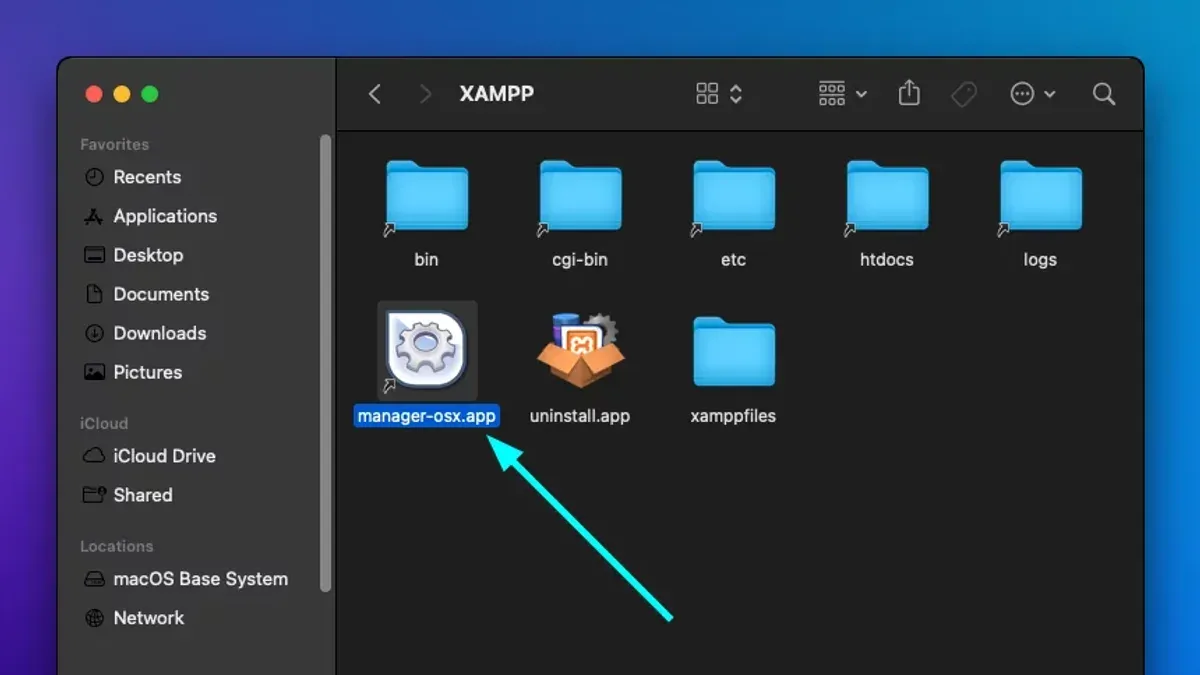Select the cgi-bin folder icon

pyautogui.click(x=580, y=196)
